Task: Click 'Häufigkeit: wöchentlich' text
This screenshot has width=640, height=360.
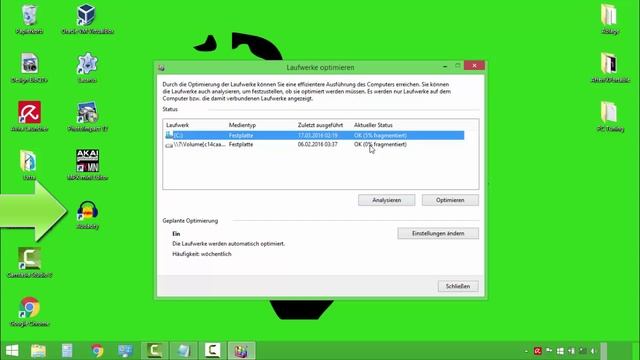Action: [x=202, y=254]
